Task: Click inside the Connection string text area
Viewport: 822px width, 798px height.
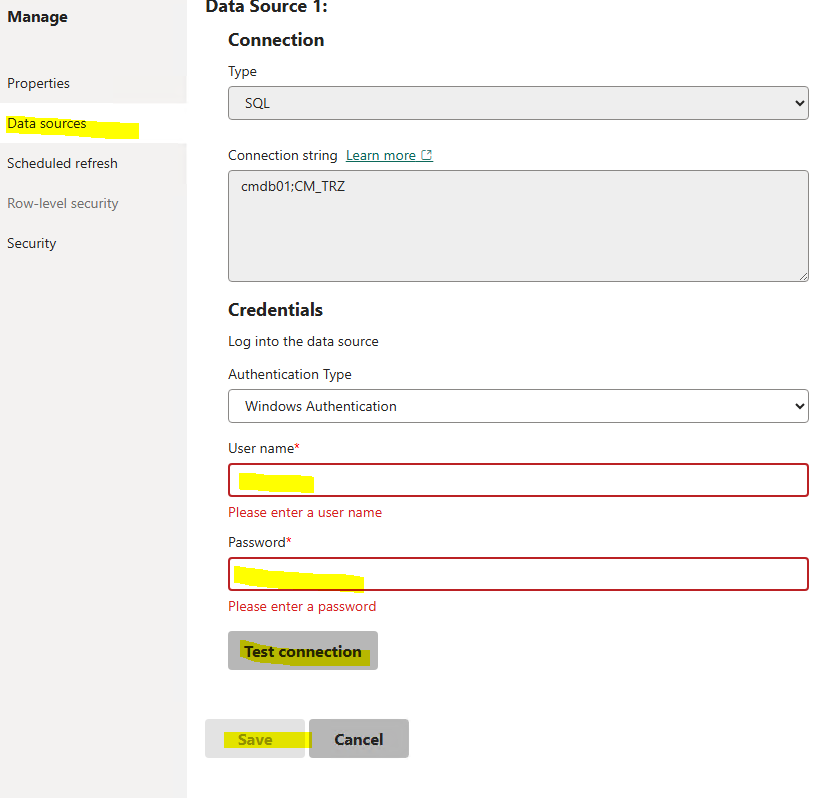Action: (518, 226)
